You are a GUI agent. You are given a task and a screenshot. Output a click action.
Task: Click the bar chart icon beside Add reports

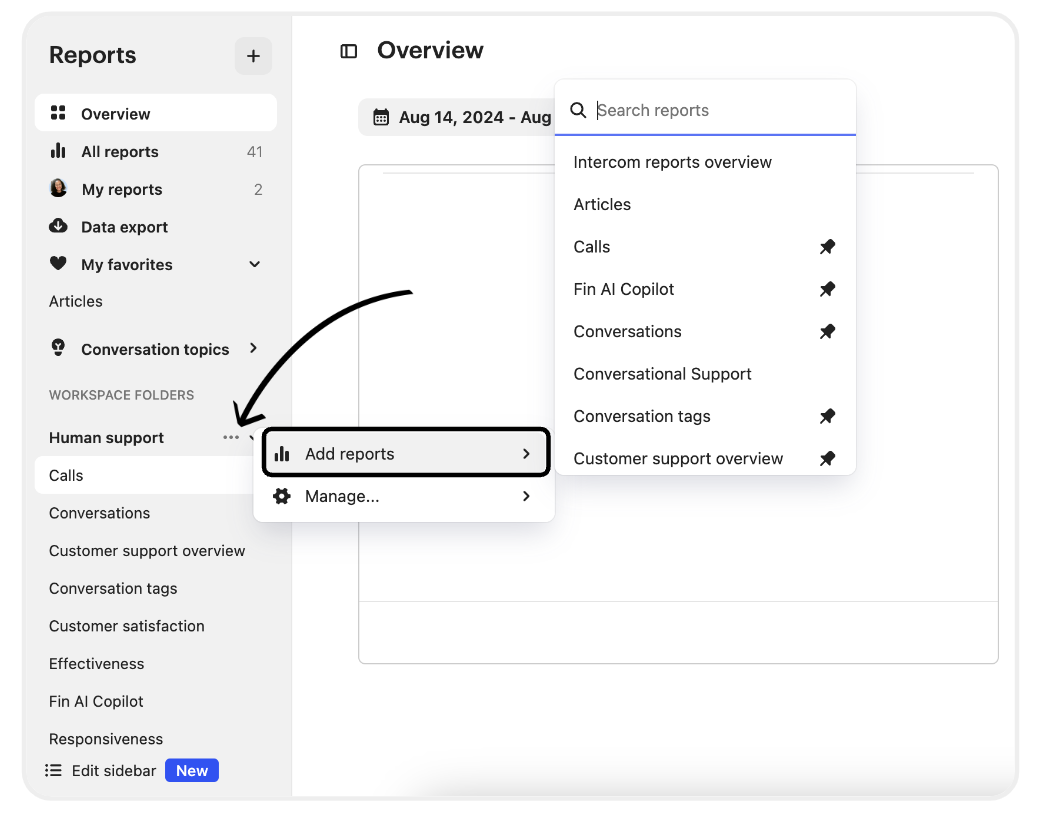click(282, 454)
